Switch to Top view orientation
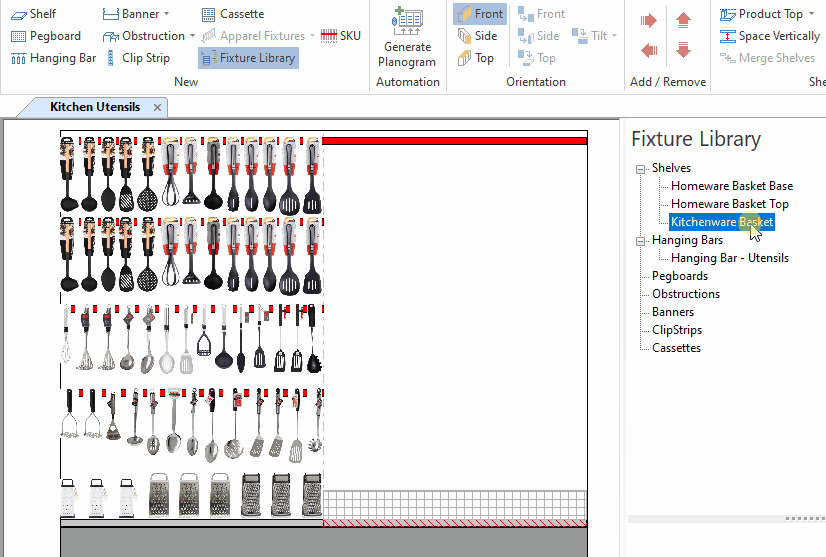This screenshot has width=826, height=557. 476,58
